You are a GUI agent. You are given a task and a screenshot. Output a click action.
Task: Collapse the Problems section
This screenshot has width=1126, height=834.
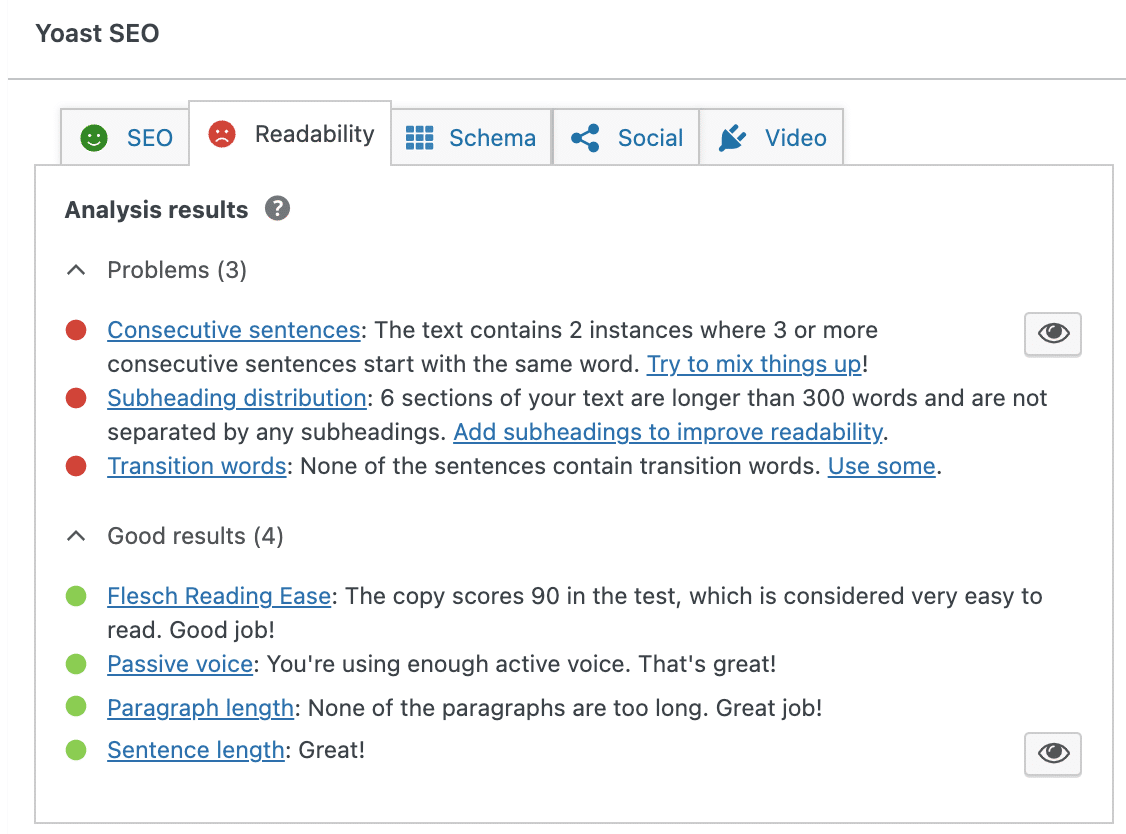pos(77,269)
